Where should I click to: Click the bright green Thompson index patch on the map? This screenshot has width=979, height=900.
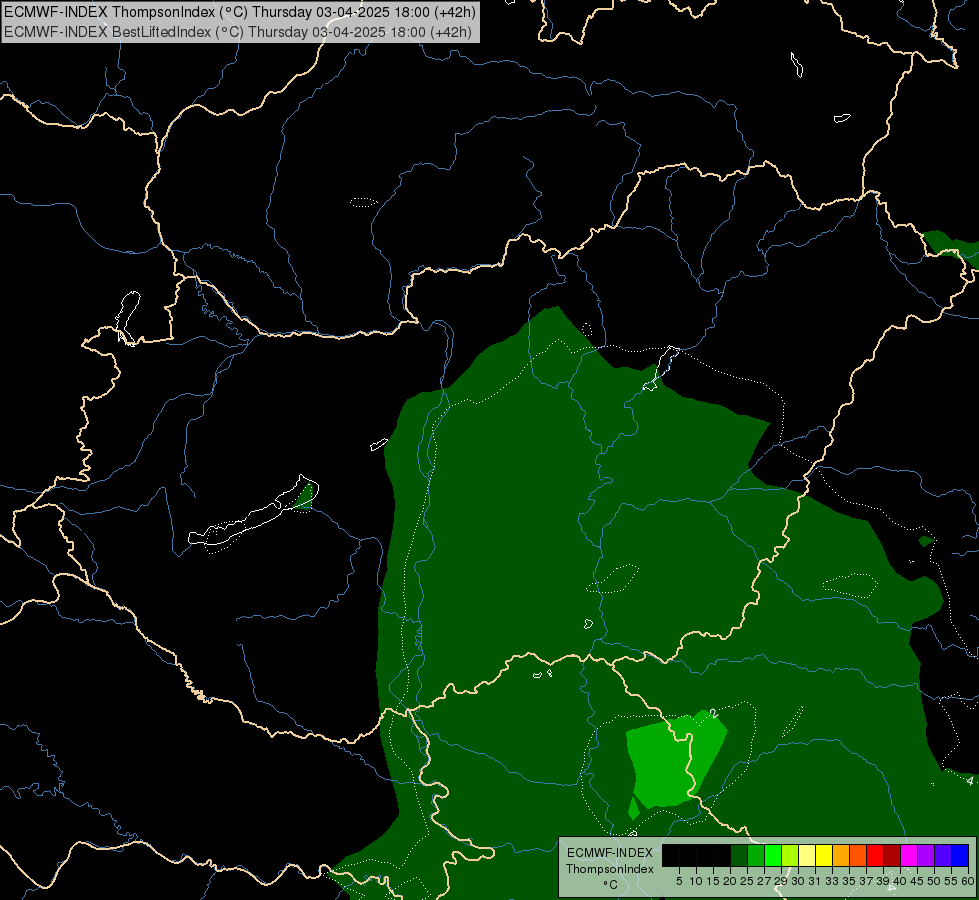[671, 759]
